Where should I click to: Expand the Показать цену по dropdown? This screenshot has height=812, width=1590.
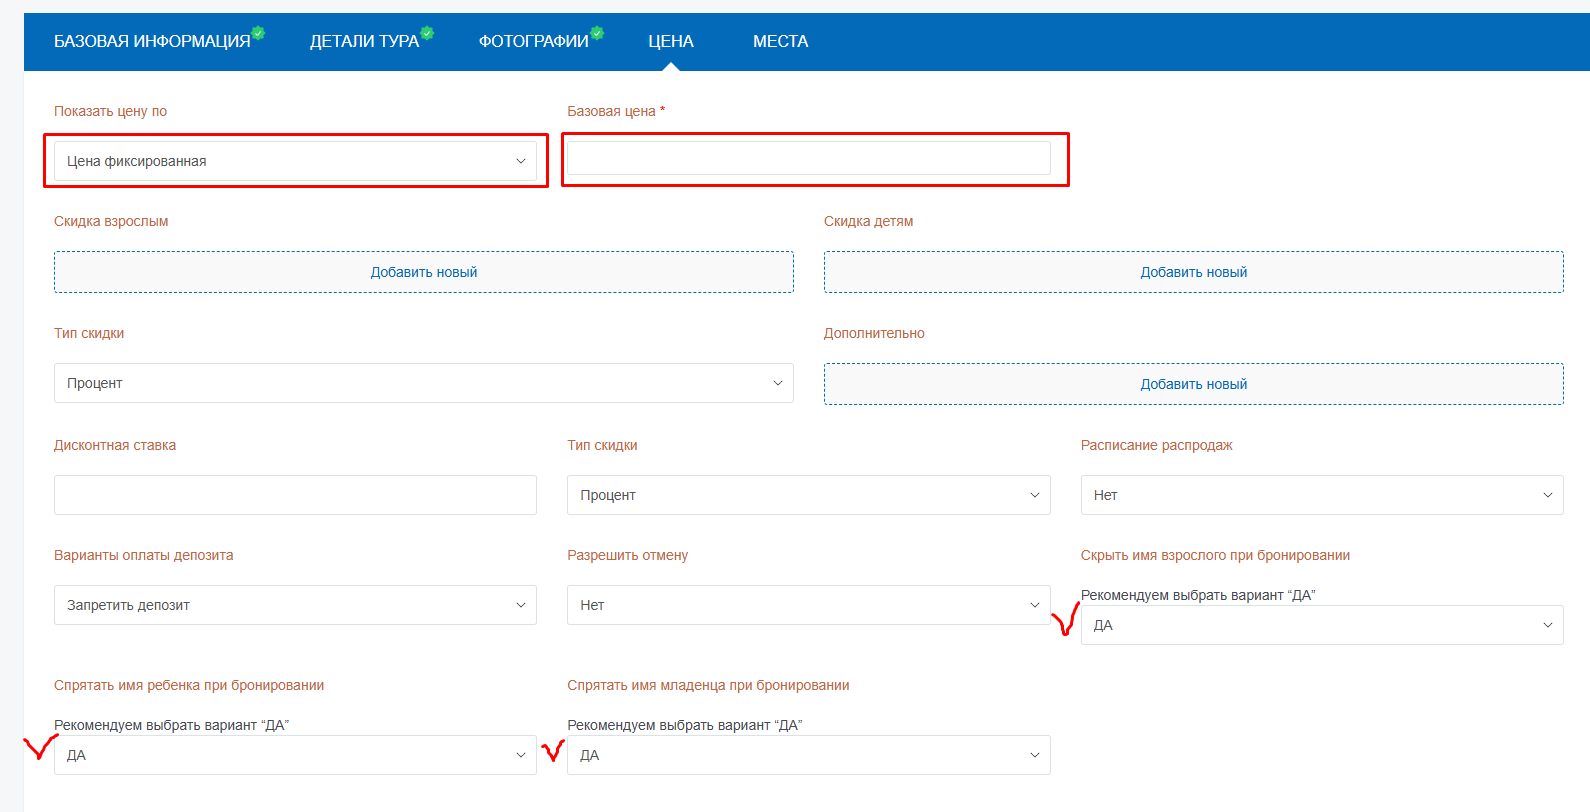[x=295, y=161]
